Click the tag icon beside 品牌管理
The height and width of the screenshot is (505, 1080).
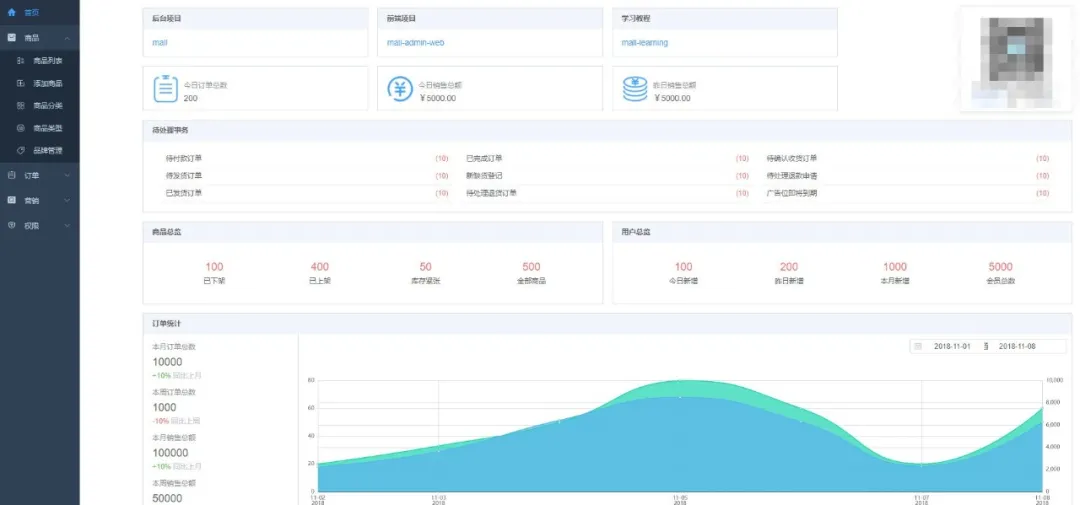click(x=21, y=150)
